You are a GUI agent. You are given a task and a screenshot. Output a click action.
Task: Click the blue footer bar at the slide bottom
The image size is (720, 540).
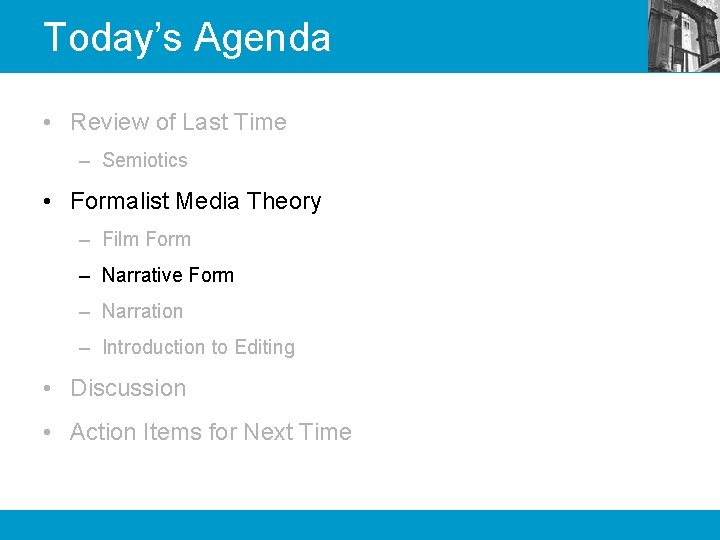pyautogui.click(x=360, y=525)
